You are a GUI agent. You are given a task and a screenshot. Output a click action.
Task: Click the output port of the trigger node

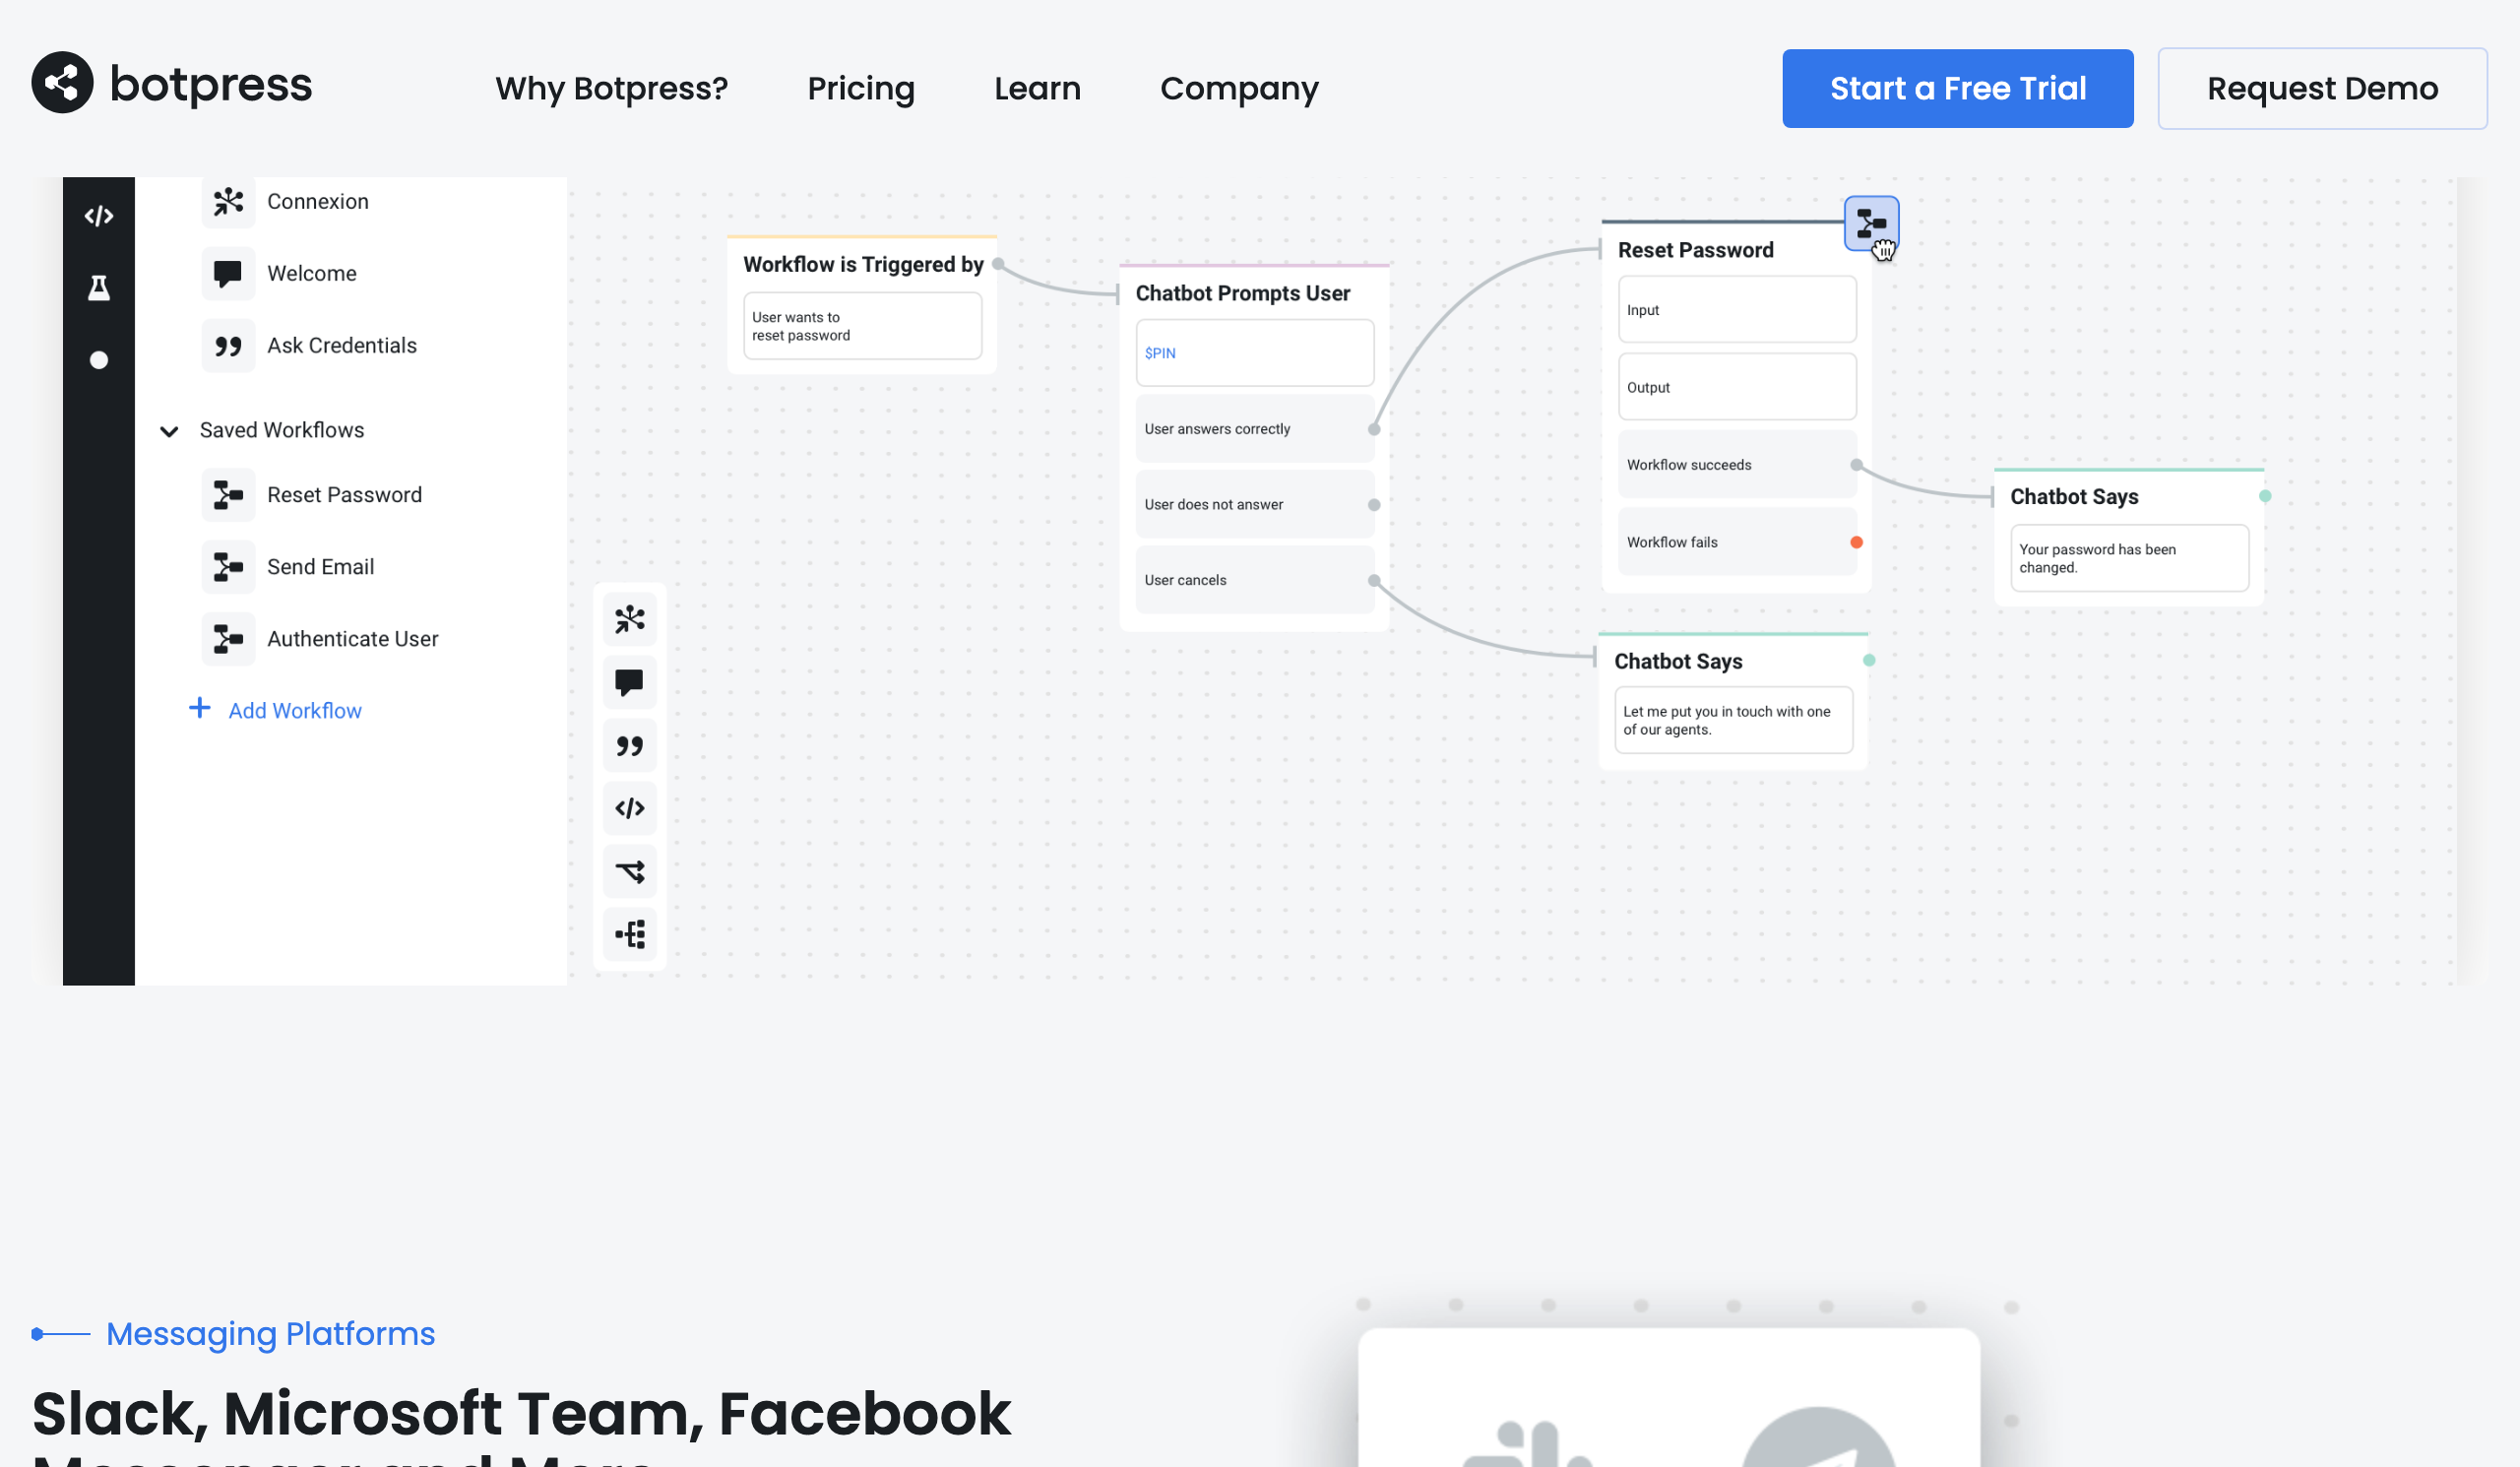pos(998,264)
